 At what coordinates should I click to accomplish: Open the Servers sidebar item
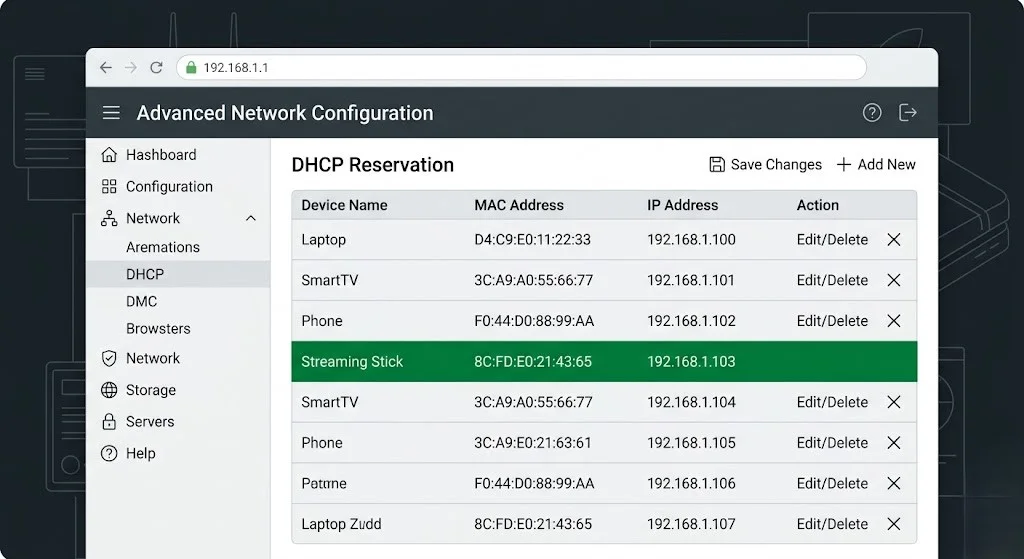pos(150,421)
